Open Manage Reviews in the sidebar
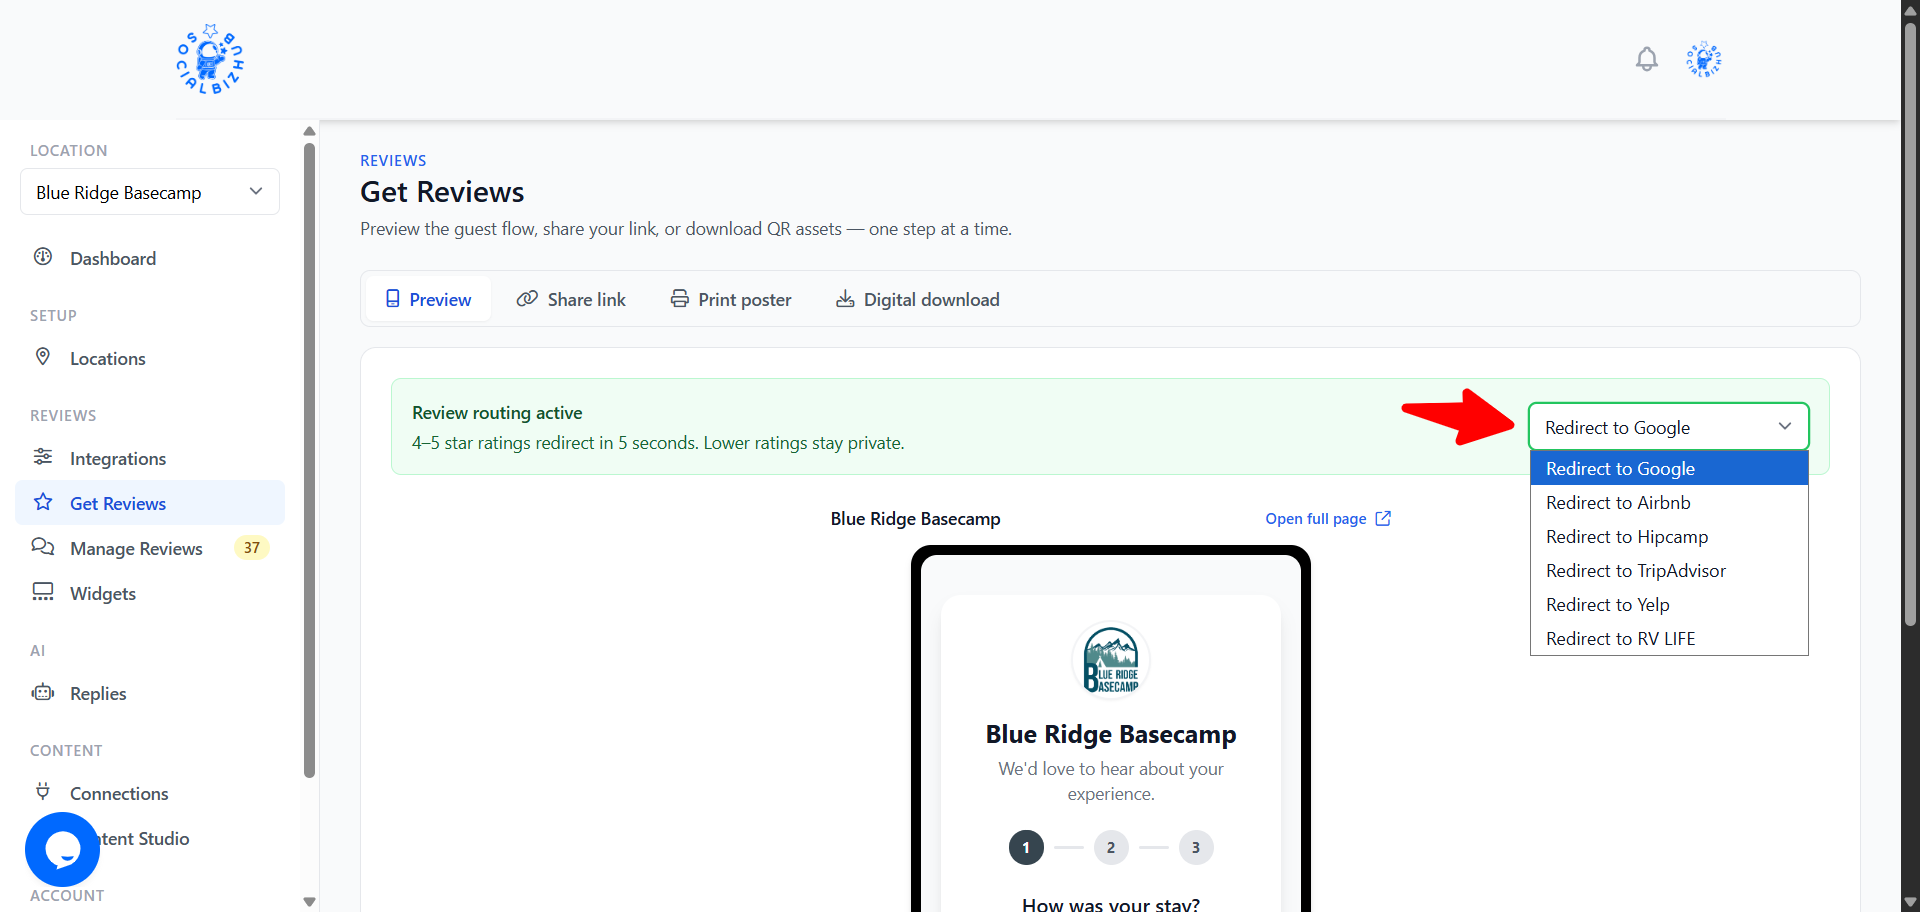 [x=150, y=548]
